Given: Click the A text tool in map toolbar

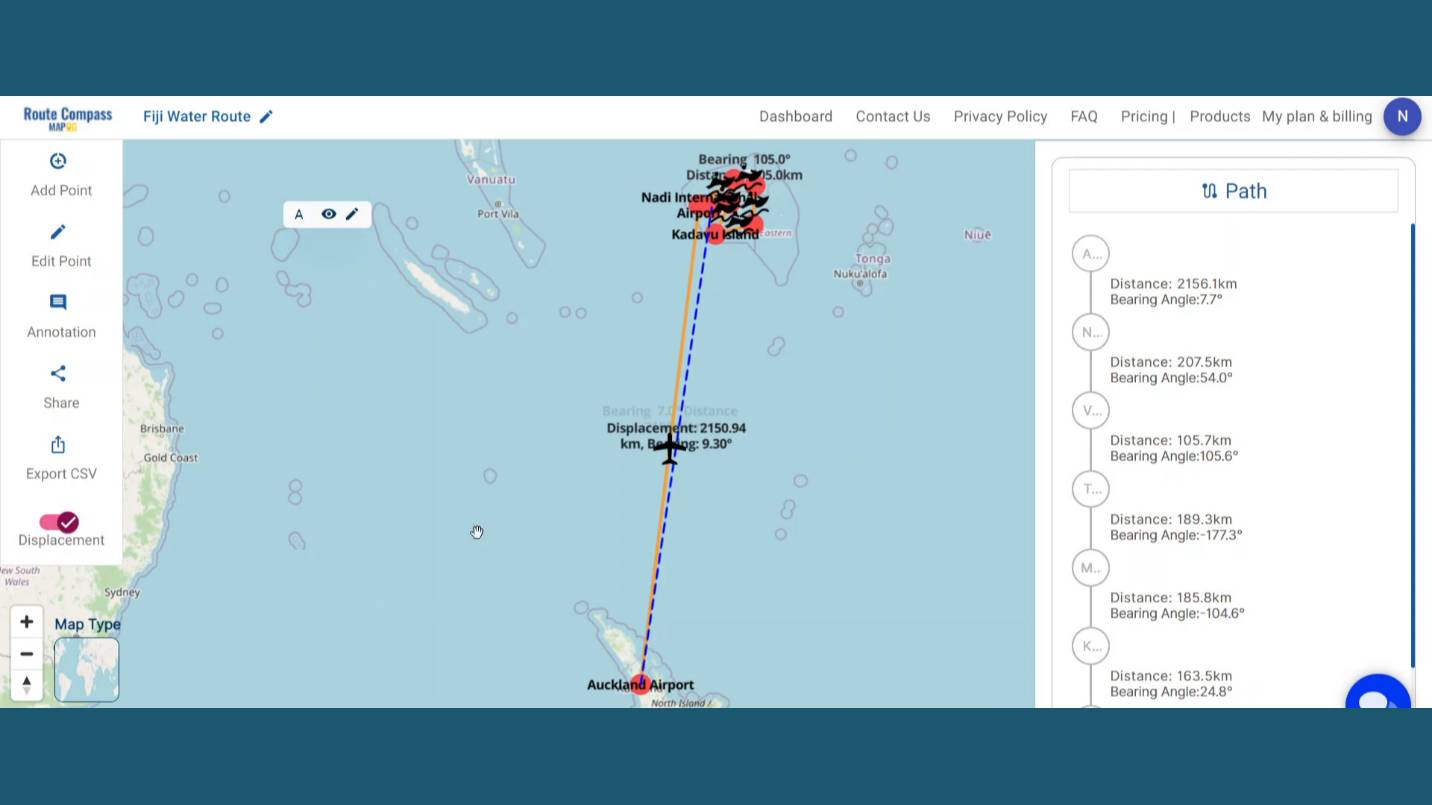Looking at the screenshot, I should [x=298, y=214].
